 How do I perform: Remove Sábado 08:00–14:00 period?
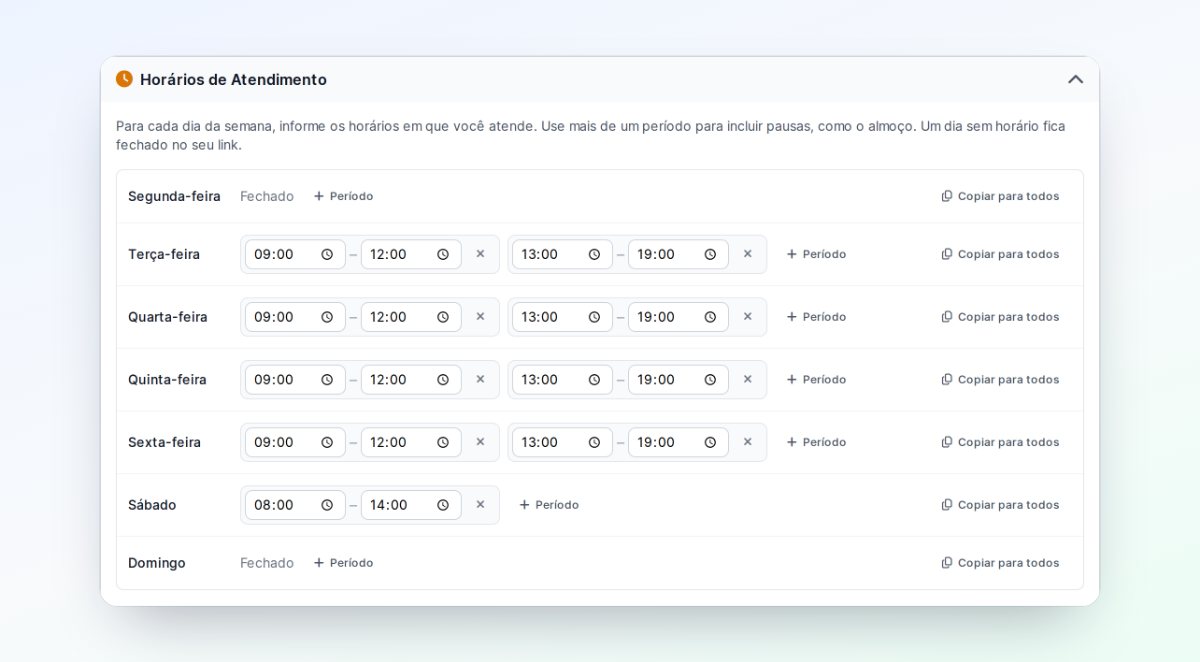pyautogui.click(x=480, y=505)
